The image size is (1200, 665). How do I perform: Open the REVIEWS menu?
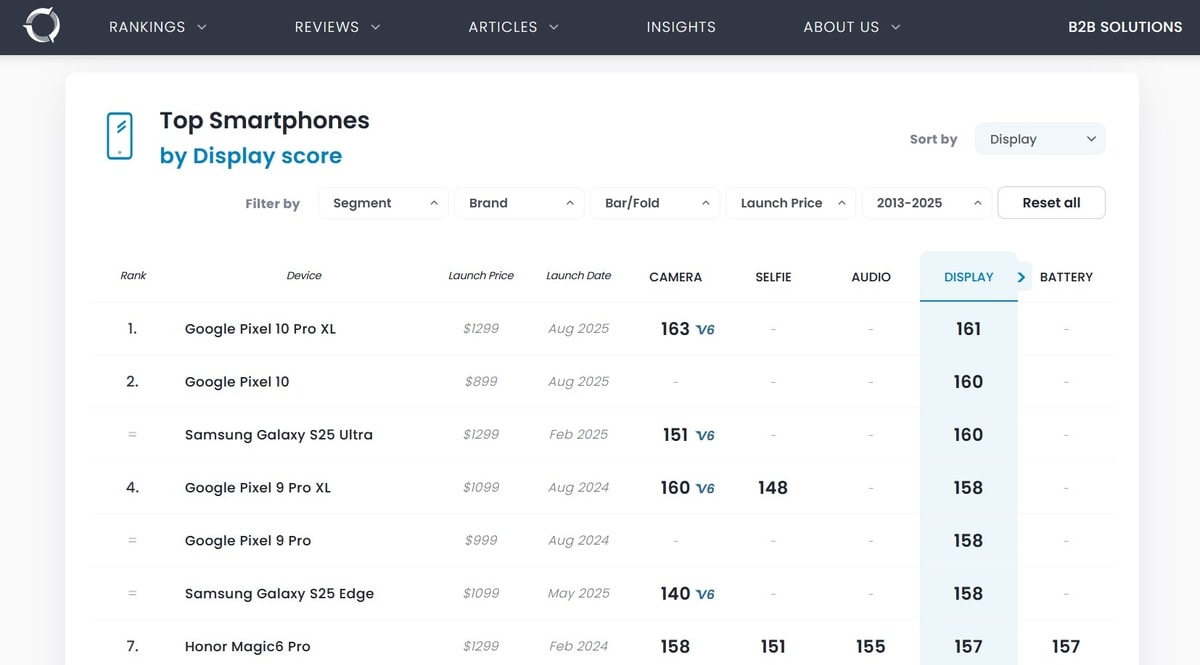(x=338, y=27)
